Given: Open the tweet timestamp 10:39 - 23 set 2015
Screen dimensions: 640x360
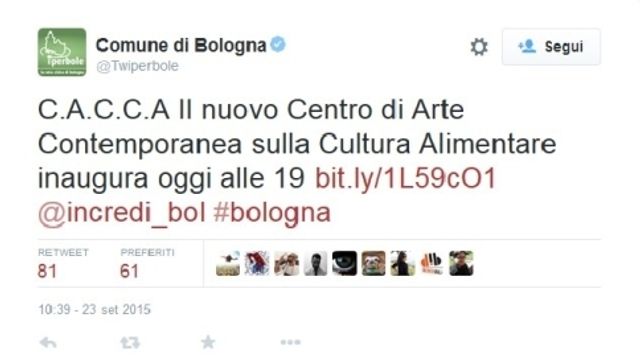Looking at the screenshot, I should tap(94, 309).
